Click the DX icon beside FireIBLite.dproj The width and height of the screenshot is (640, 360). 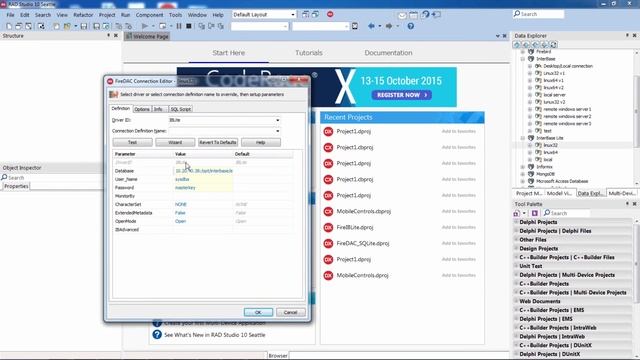tap(328, 227)
